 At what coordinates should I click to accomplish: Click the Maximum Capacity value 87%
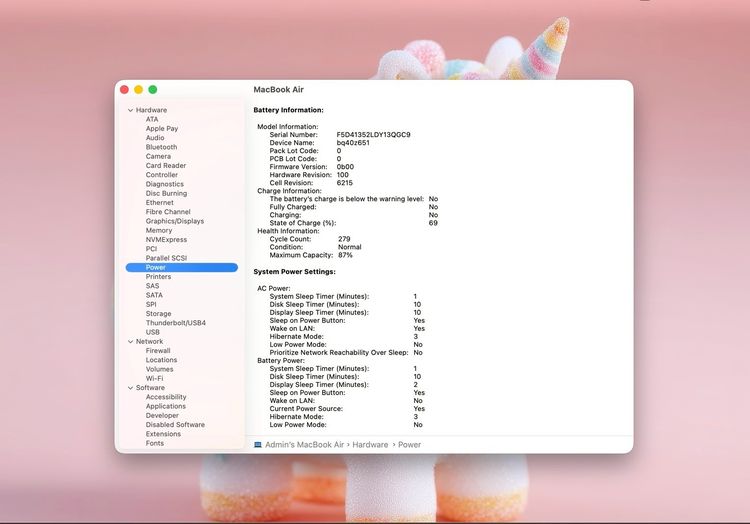(x=345, y=255)
